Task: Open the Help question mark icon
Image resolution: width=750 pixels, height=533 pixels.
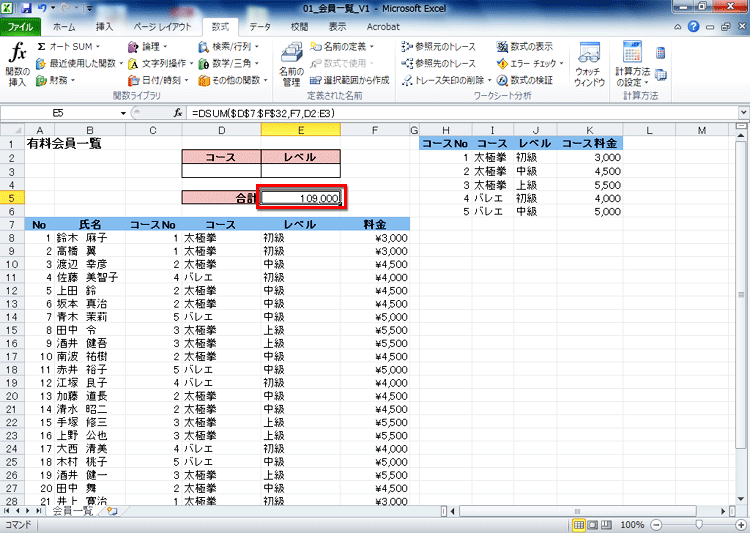Action: [693, 27]
